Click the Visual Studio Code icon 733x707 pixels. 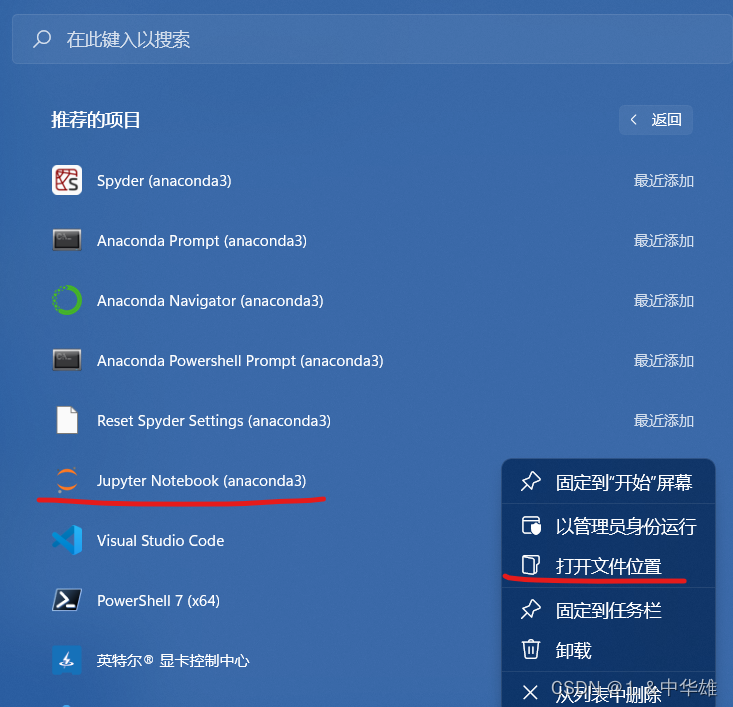(x=67, y=540)
